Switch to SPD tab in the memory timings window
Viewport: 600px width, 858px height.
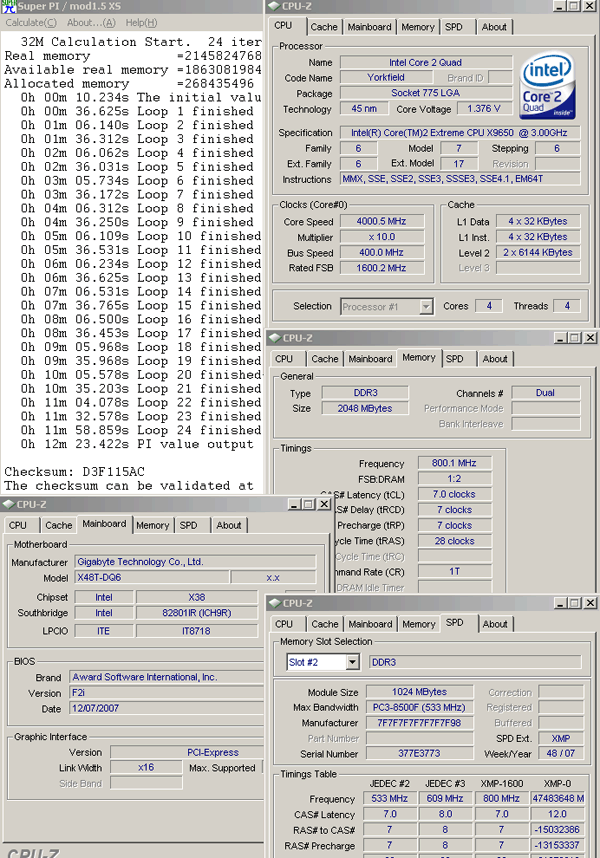point(455,359)
